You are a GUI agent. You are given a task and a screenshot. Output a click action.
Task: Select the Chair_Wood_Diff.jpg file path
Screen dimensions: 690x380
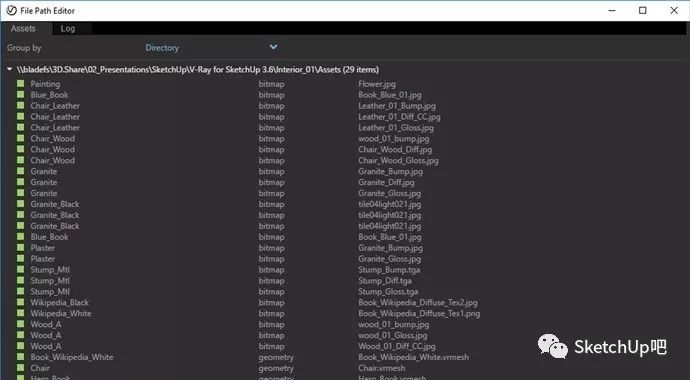click(x=395, y=150)
